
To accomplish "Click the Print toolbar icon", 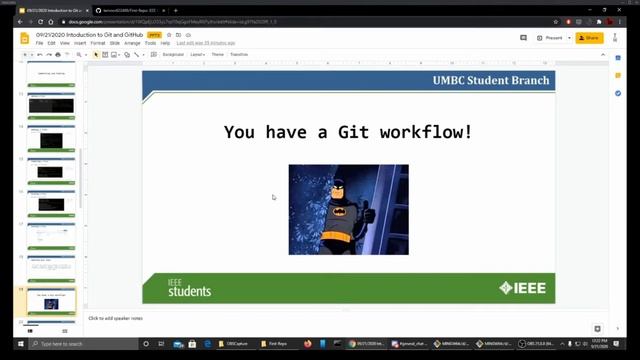I will click(x=58, y=55).
